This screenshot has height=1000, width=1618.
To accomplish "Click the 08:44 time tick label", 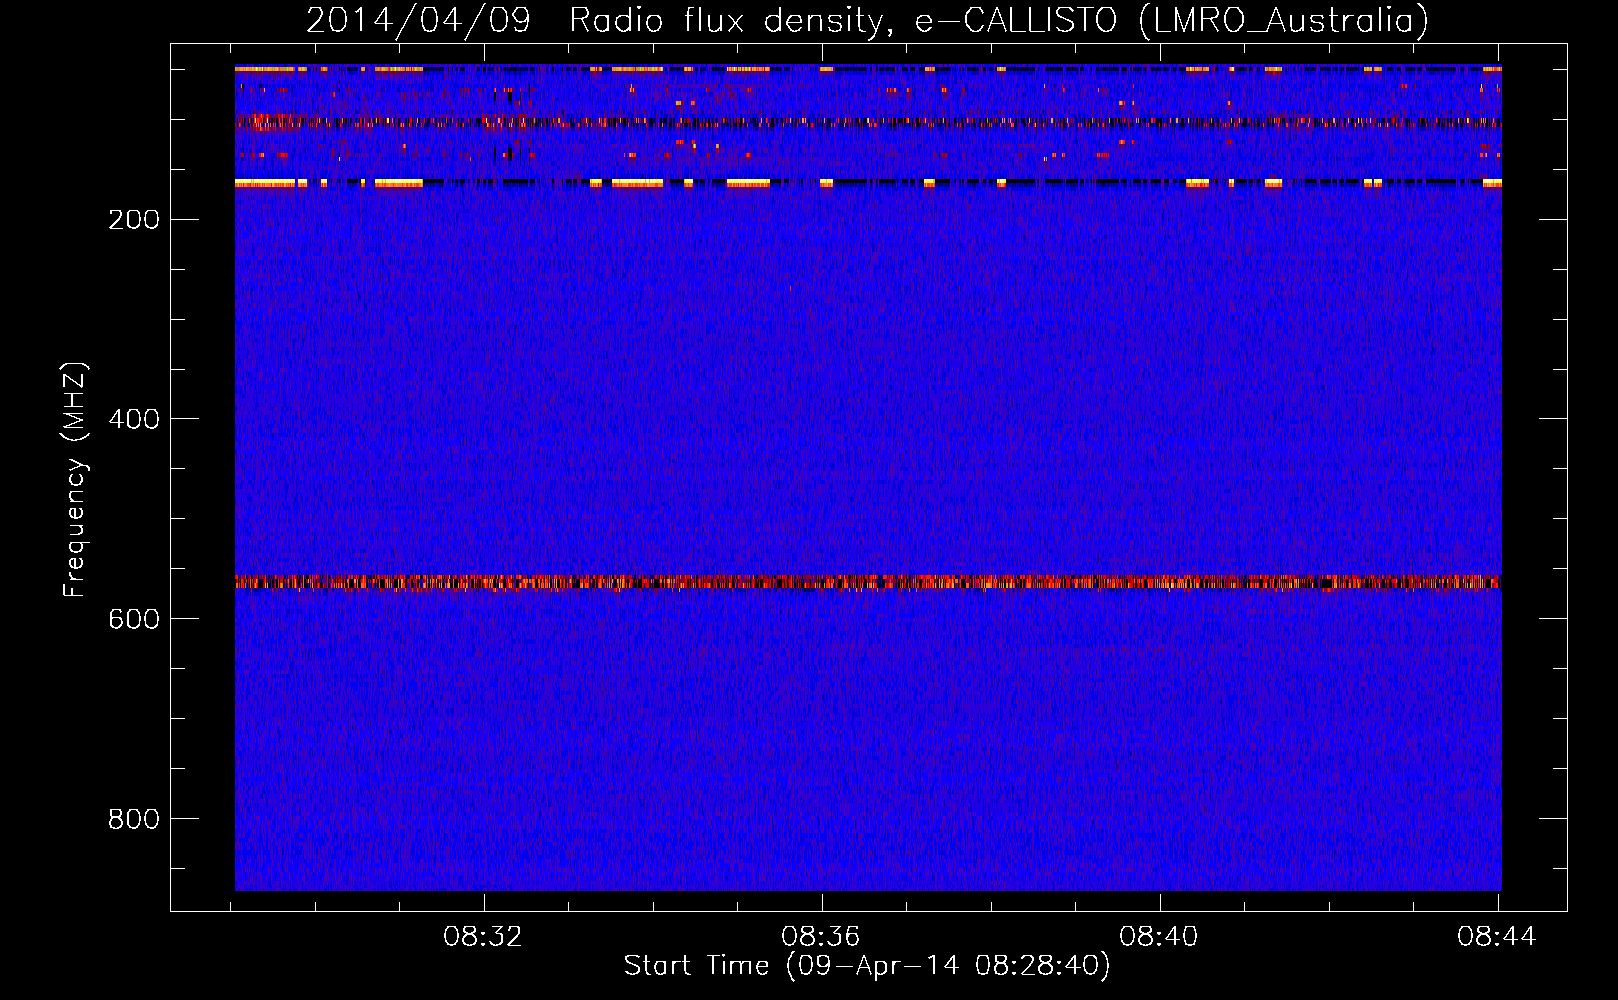I will pos(1497,937).
